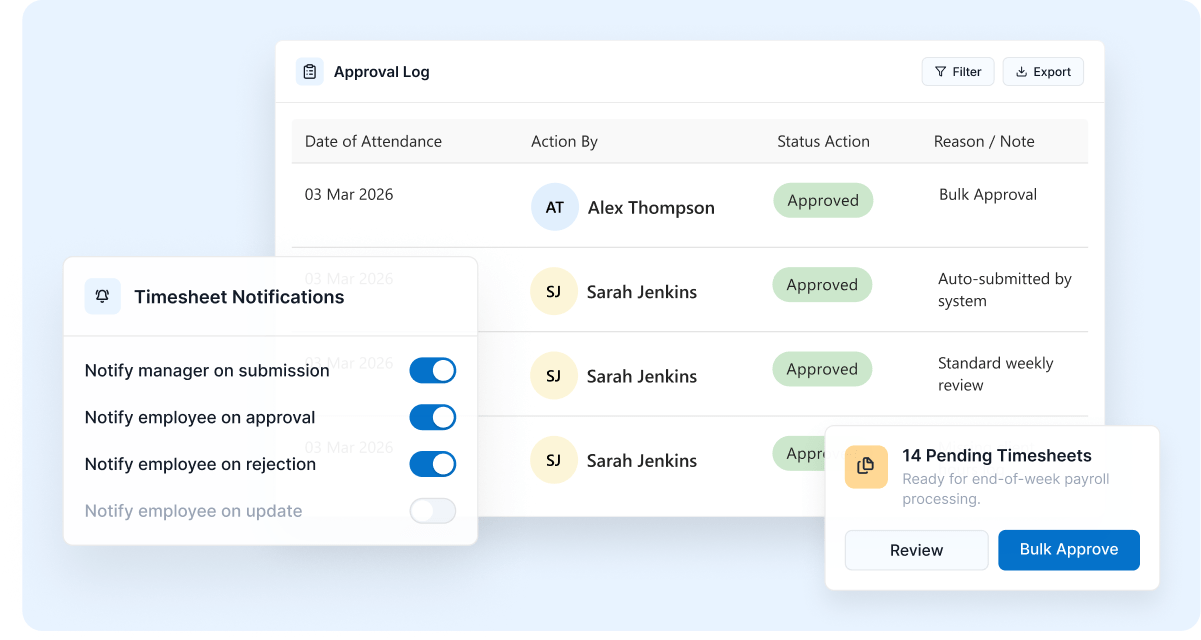Click the download icon in Export button

coord(1021,72)
